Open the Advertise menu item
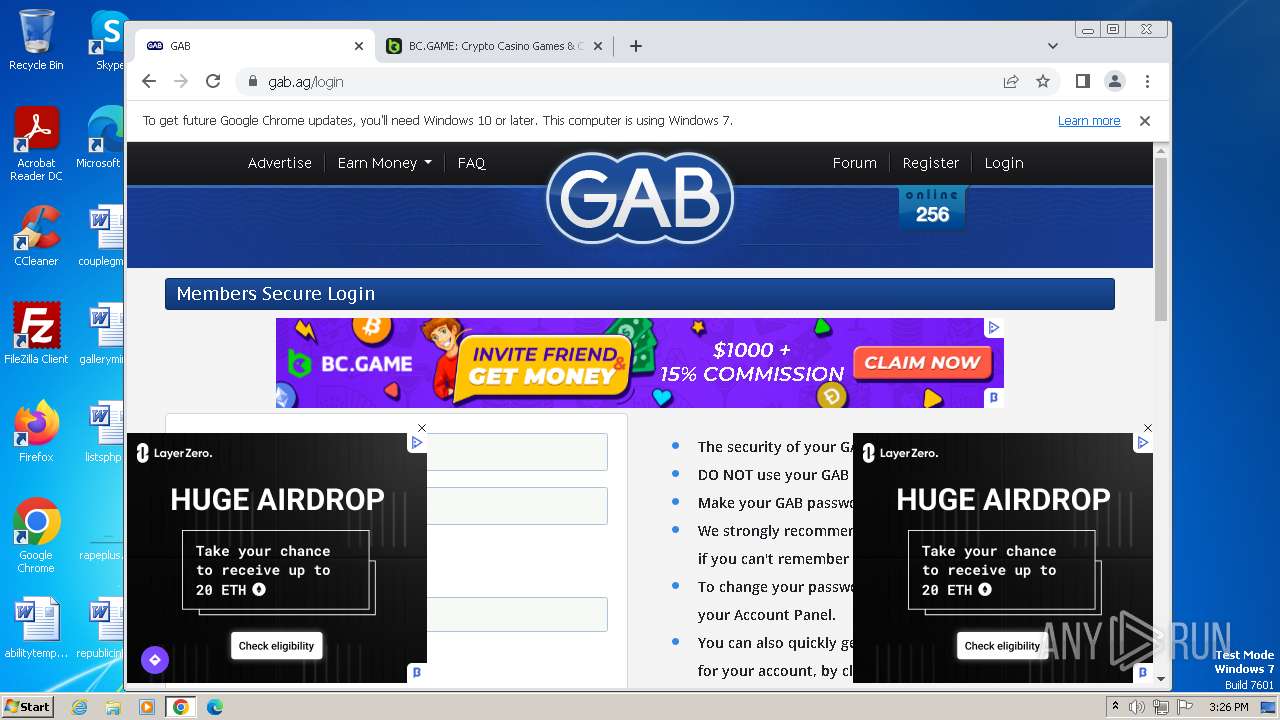 [x=280, y=163]
